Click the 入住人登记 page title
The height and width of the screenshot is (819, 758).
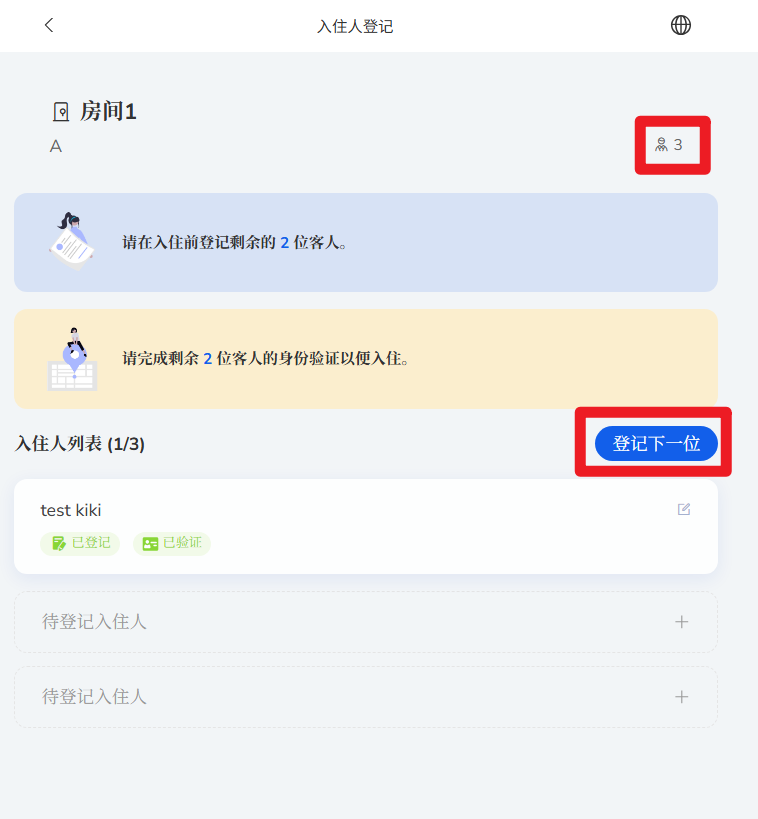click(355, 26)
